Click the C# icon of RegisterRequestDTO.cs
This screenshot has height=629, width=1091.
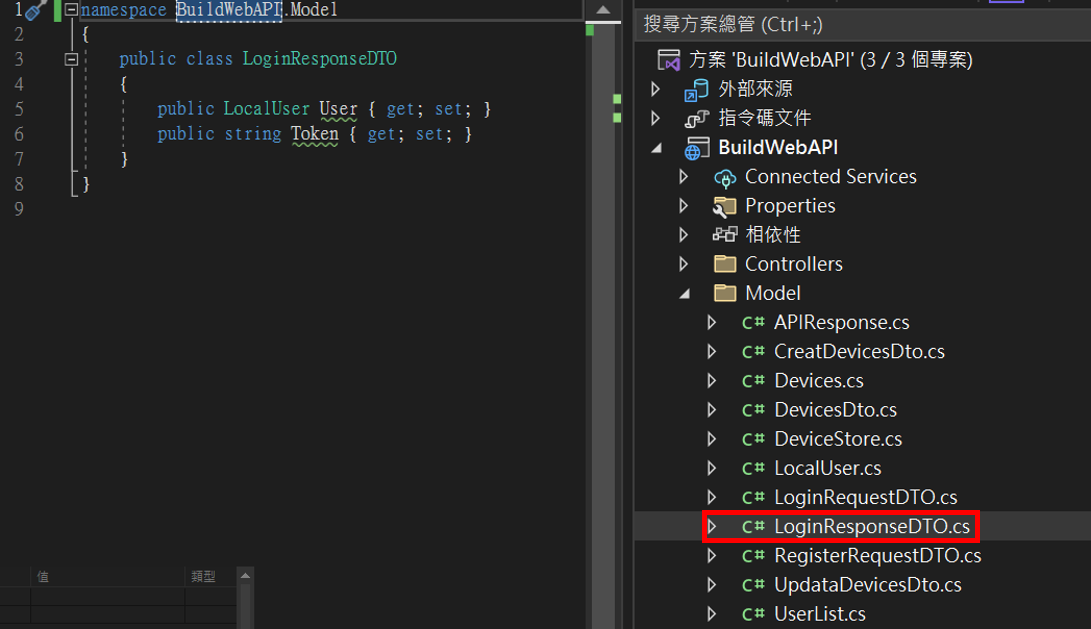point(754,556)
